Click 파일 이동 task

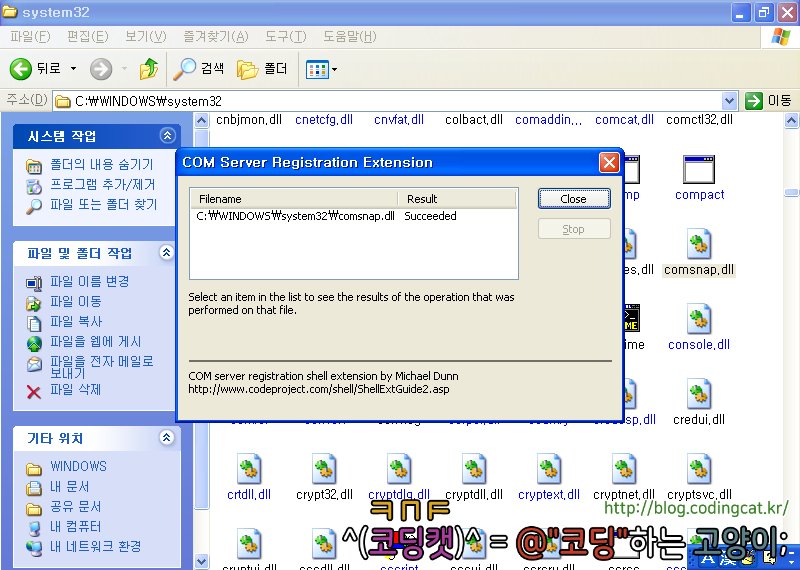click(76, 302)
